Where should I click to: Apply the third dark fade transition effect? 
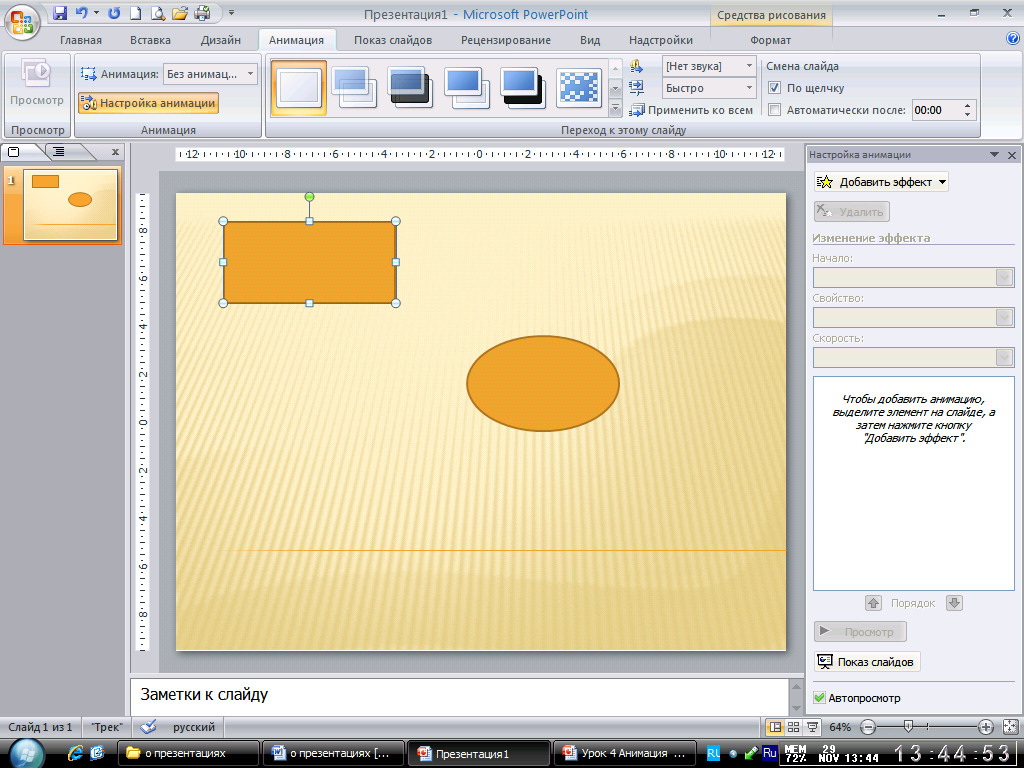click(x=411, y=88)
